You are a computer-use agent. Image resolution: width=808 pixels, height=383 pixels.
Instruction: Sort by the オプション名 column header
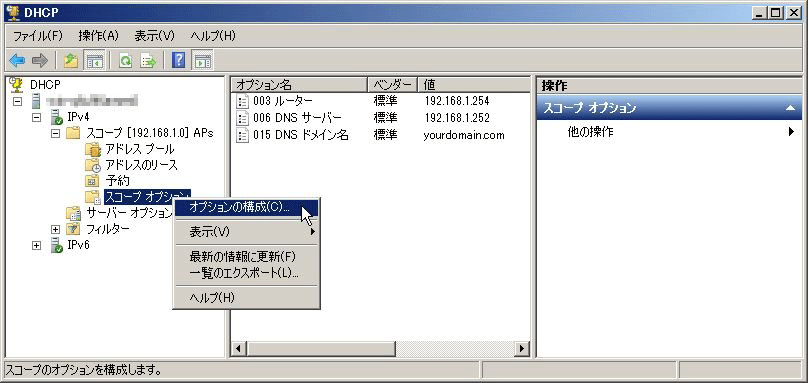point(300,85)
